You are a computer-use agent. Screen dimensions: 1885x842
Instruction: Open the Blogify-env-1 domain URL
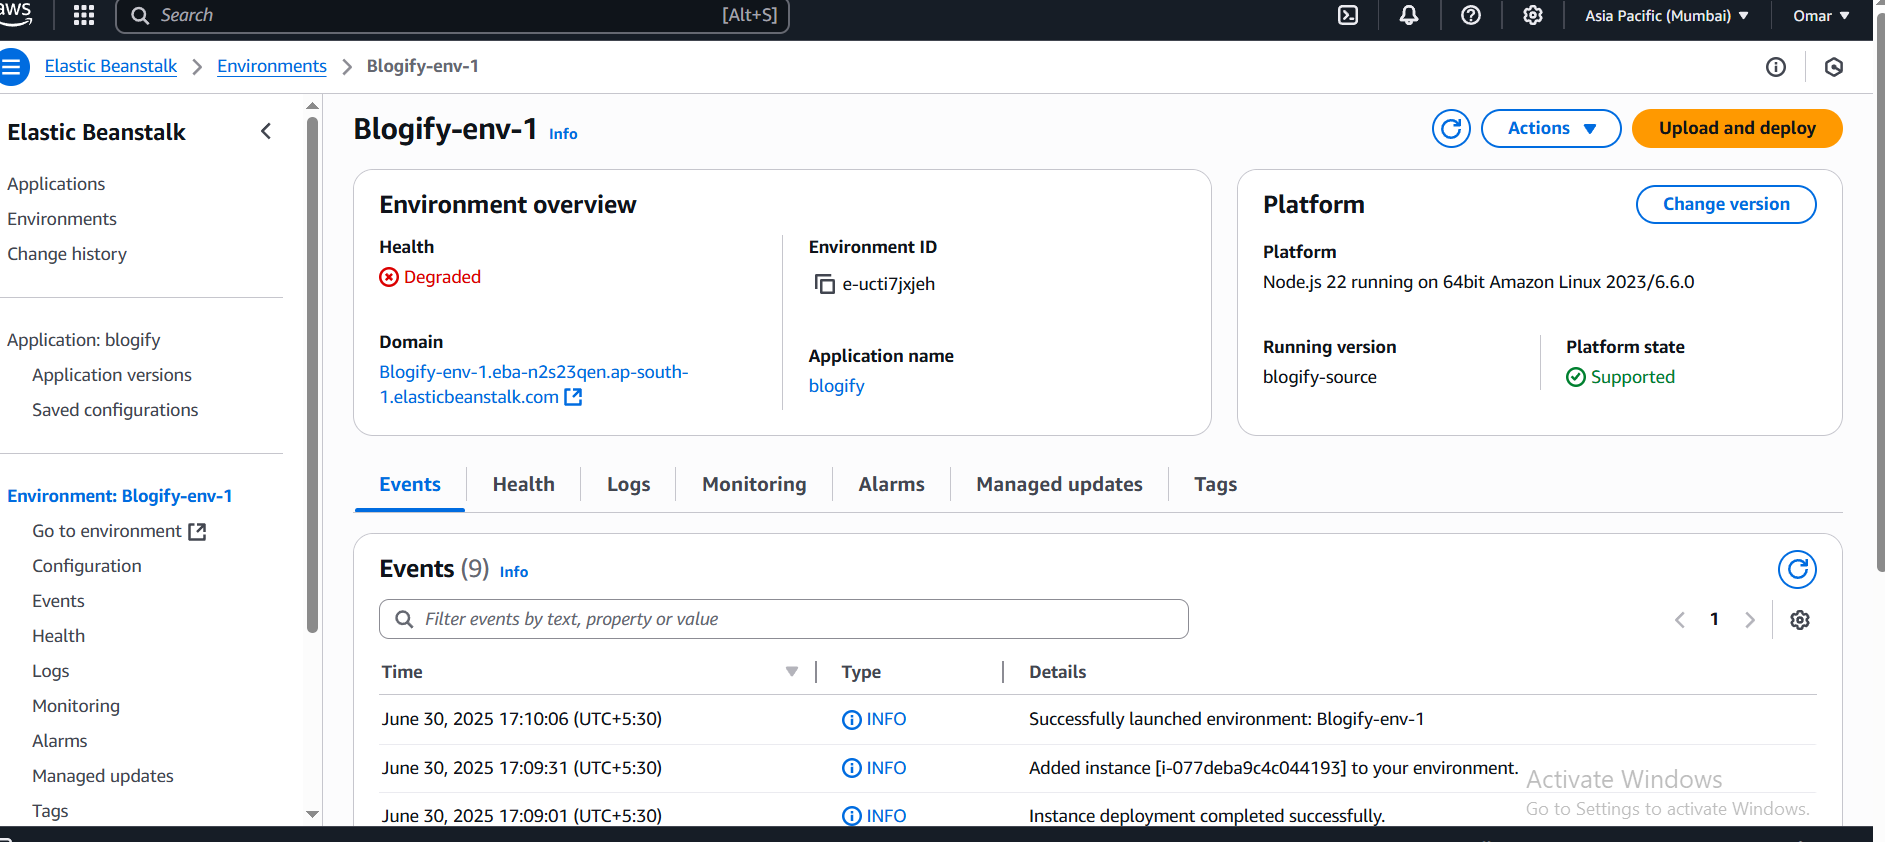(534, 384)
